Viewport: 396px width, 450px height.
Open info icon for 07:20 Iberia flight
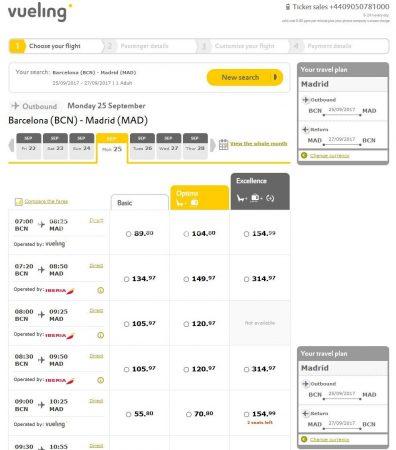pyautogui.click(x=100, y=290)
